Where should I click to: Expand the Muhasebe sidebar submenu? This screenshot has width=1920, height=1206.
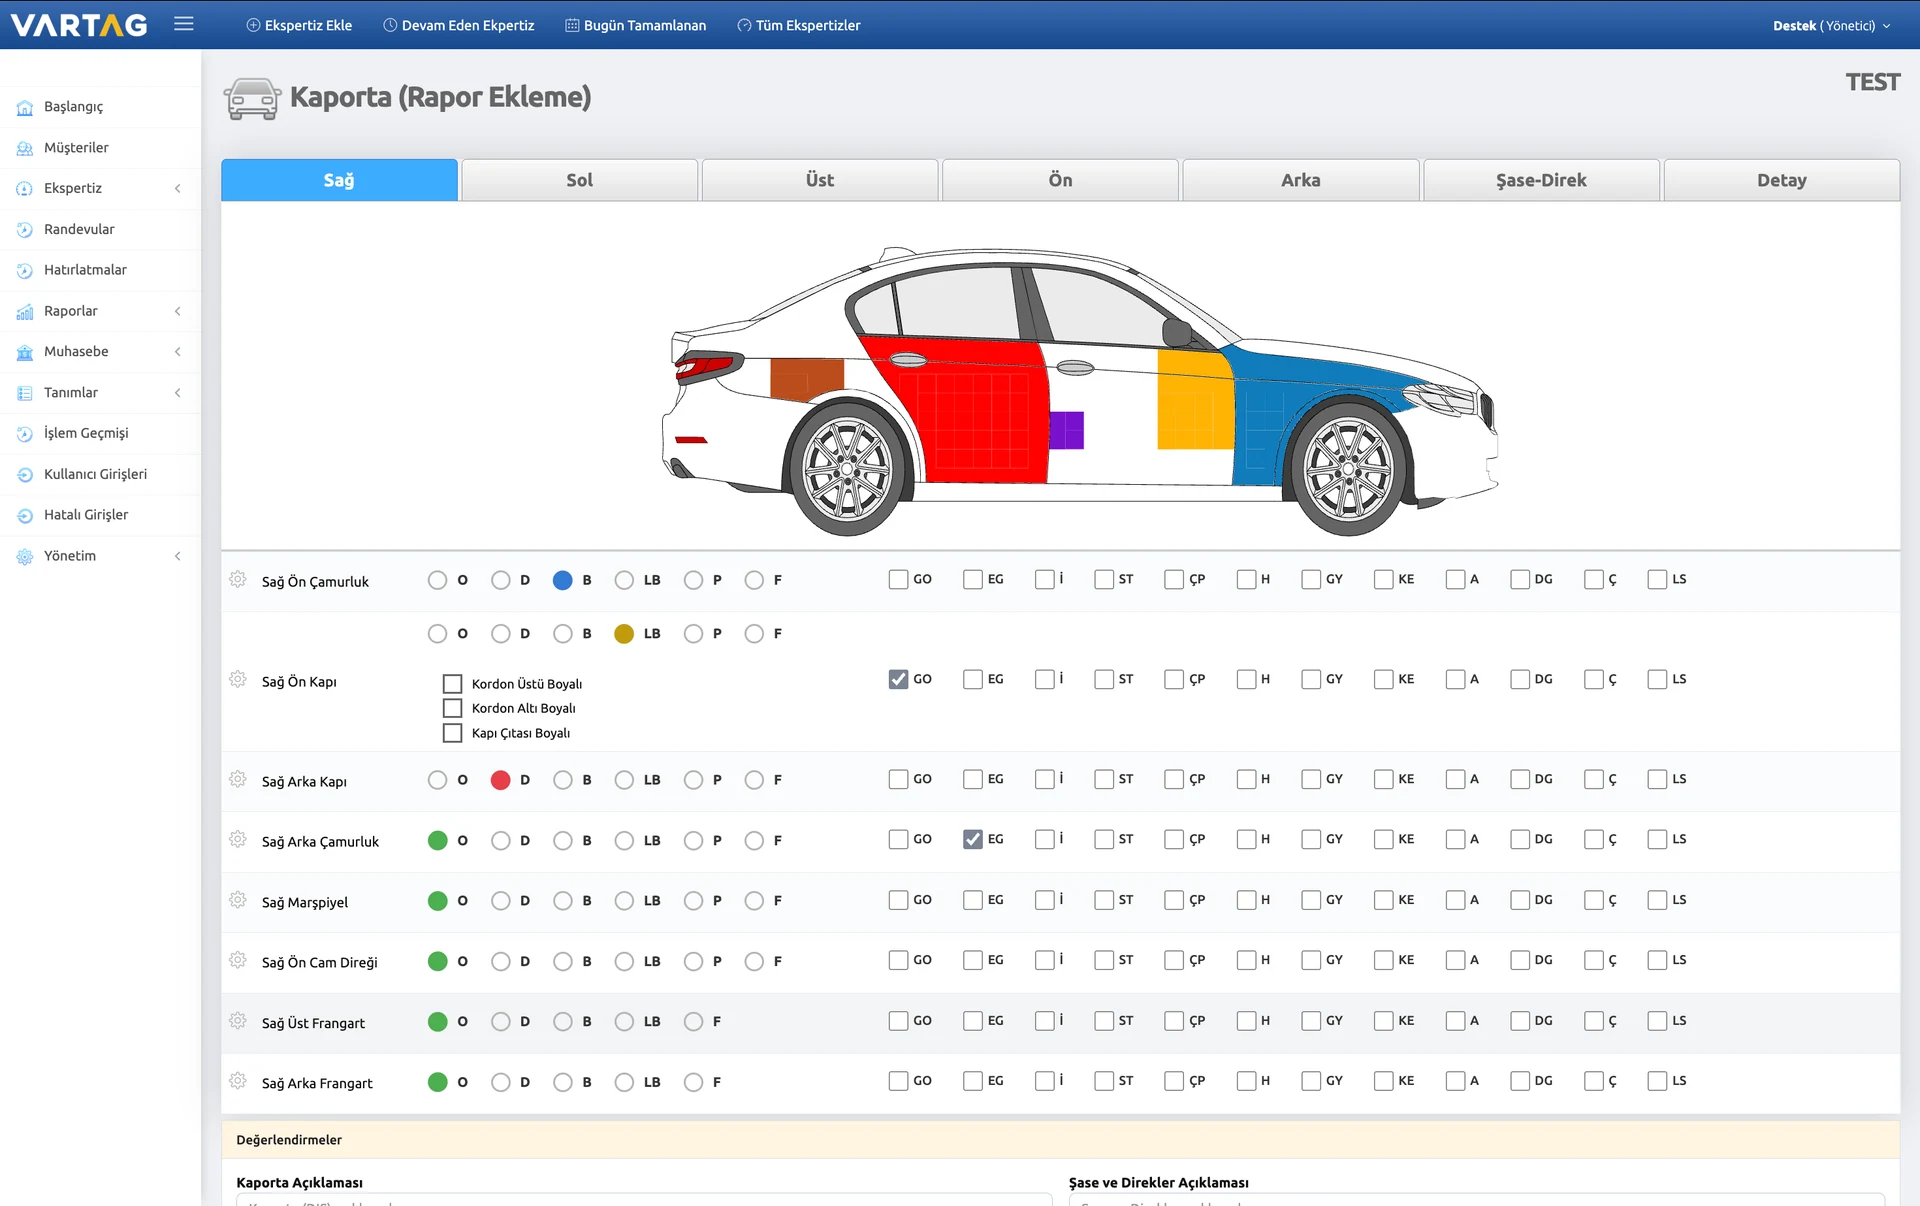[178, 352]
